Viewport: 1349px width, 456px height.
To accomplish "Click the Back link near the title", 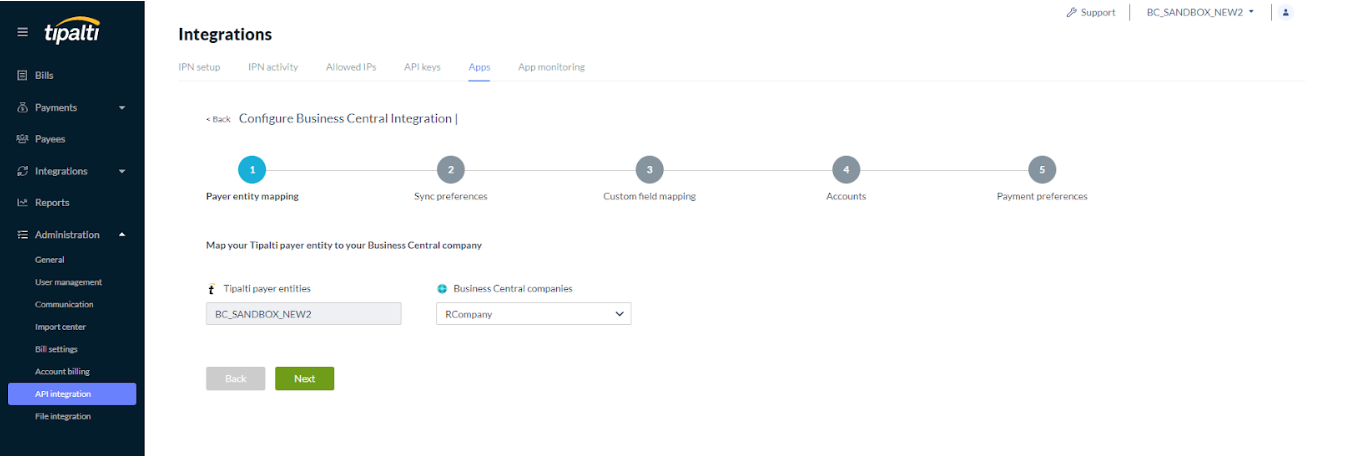I will [218, 119].
